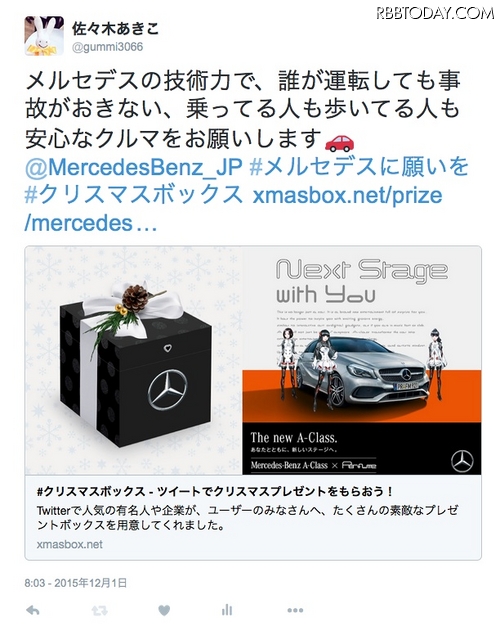500x640 pixels.
Task: Click the RBBTODAY.COM watermark
Action: click(435, 13)
